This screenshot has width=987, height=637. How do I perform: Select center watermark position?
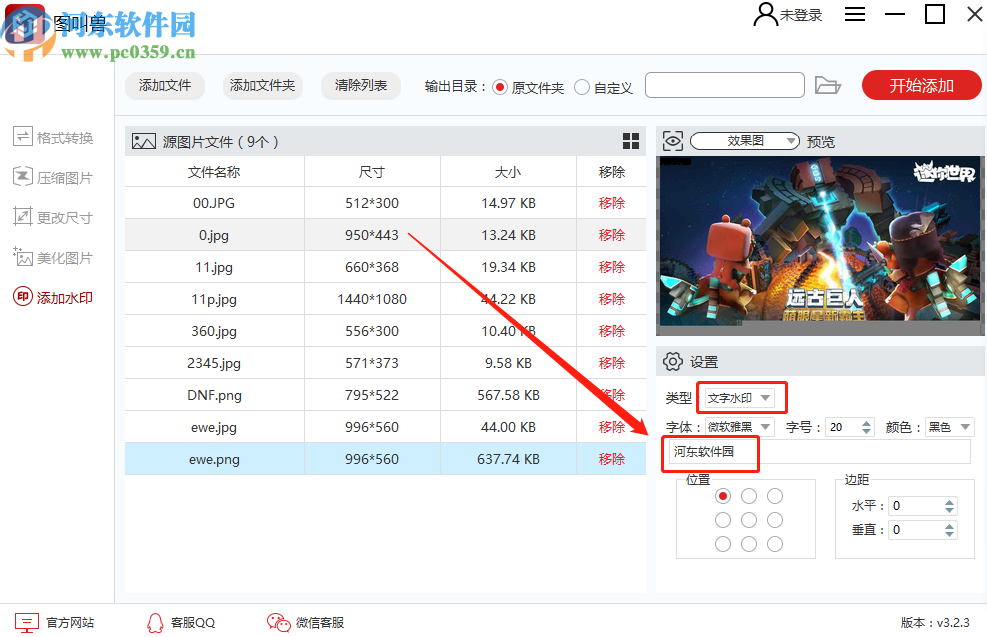[x=749, y=520]
